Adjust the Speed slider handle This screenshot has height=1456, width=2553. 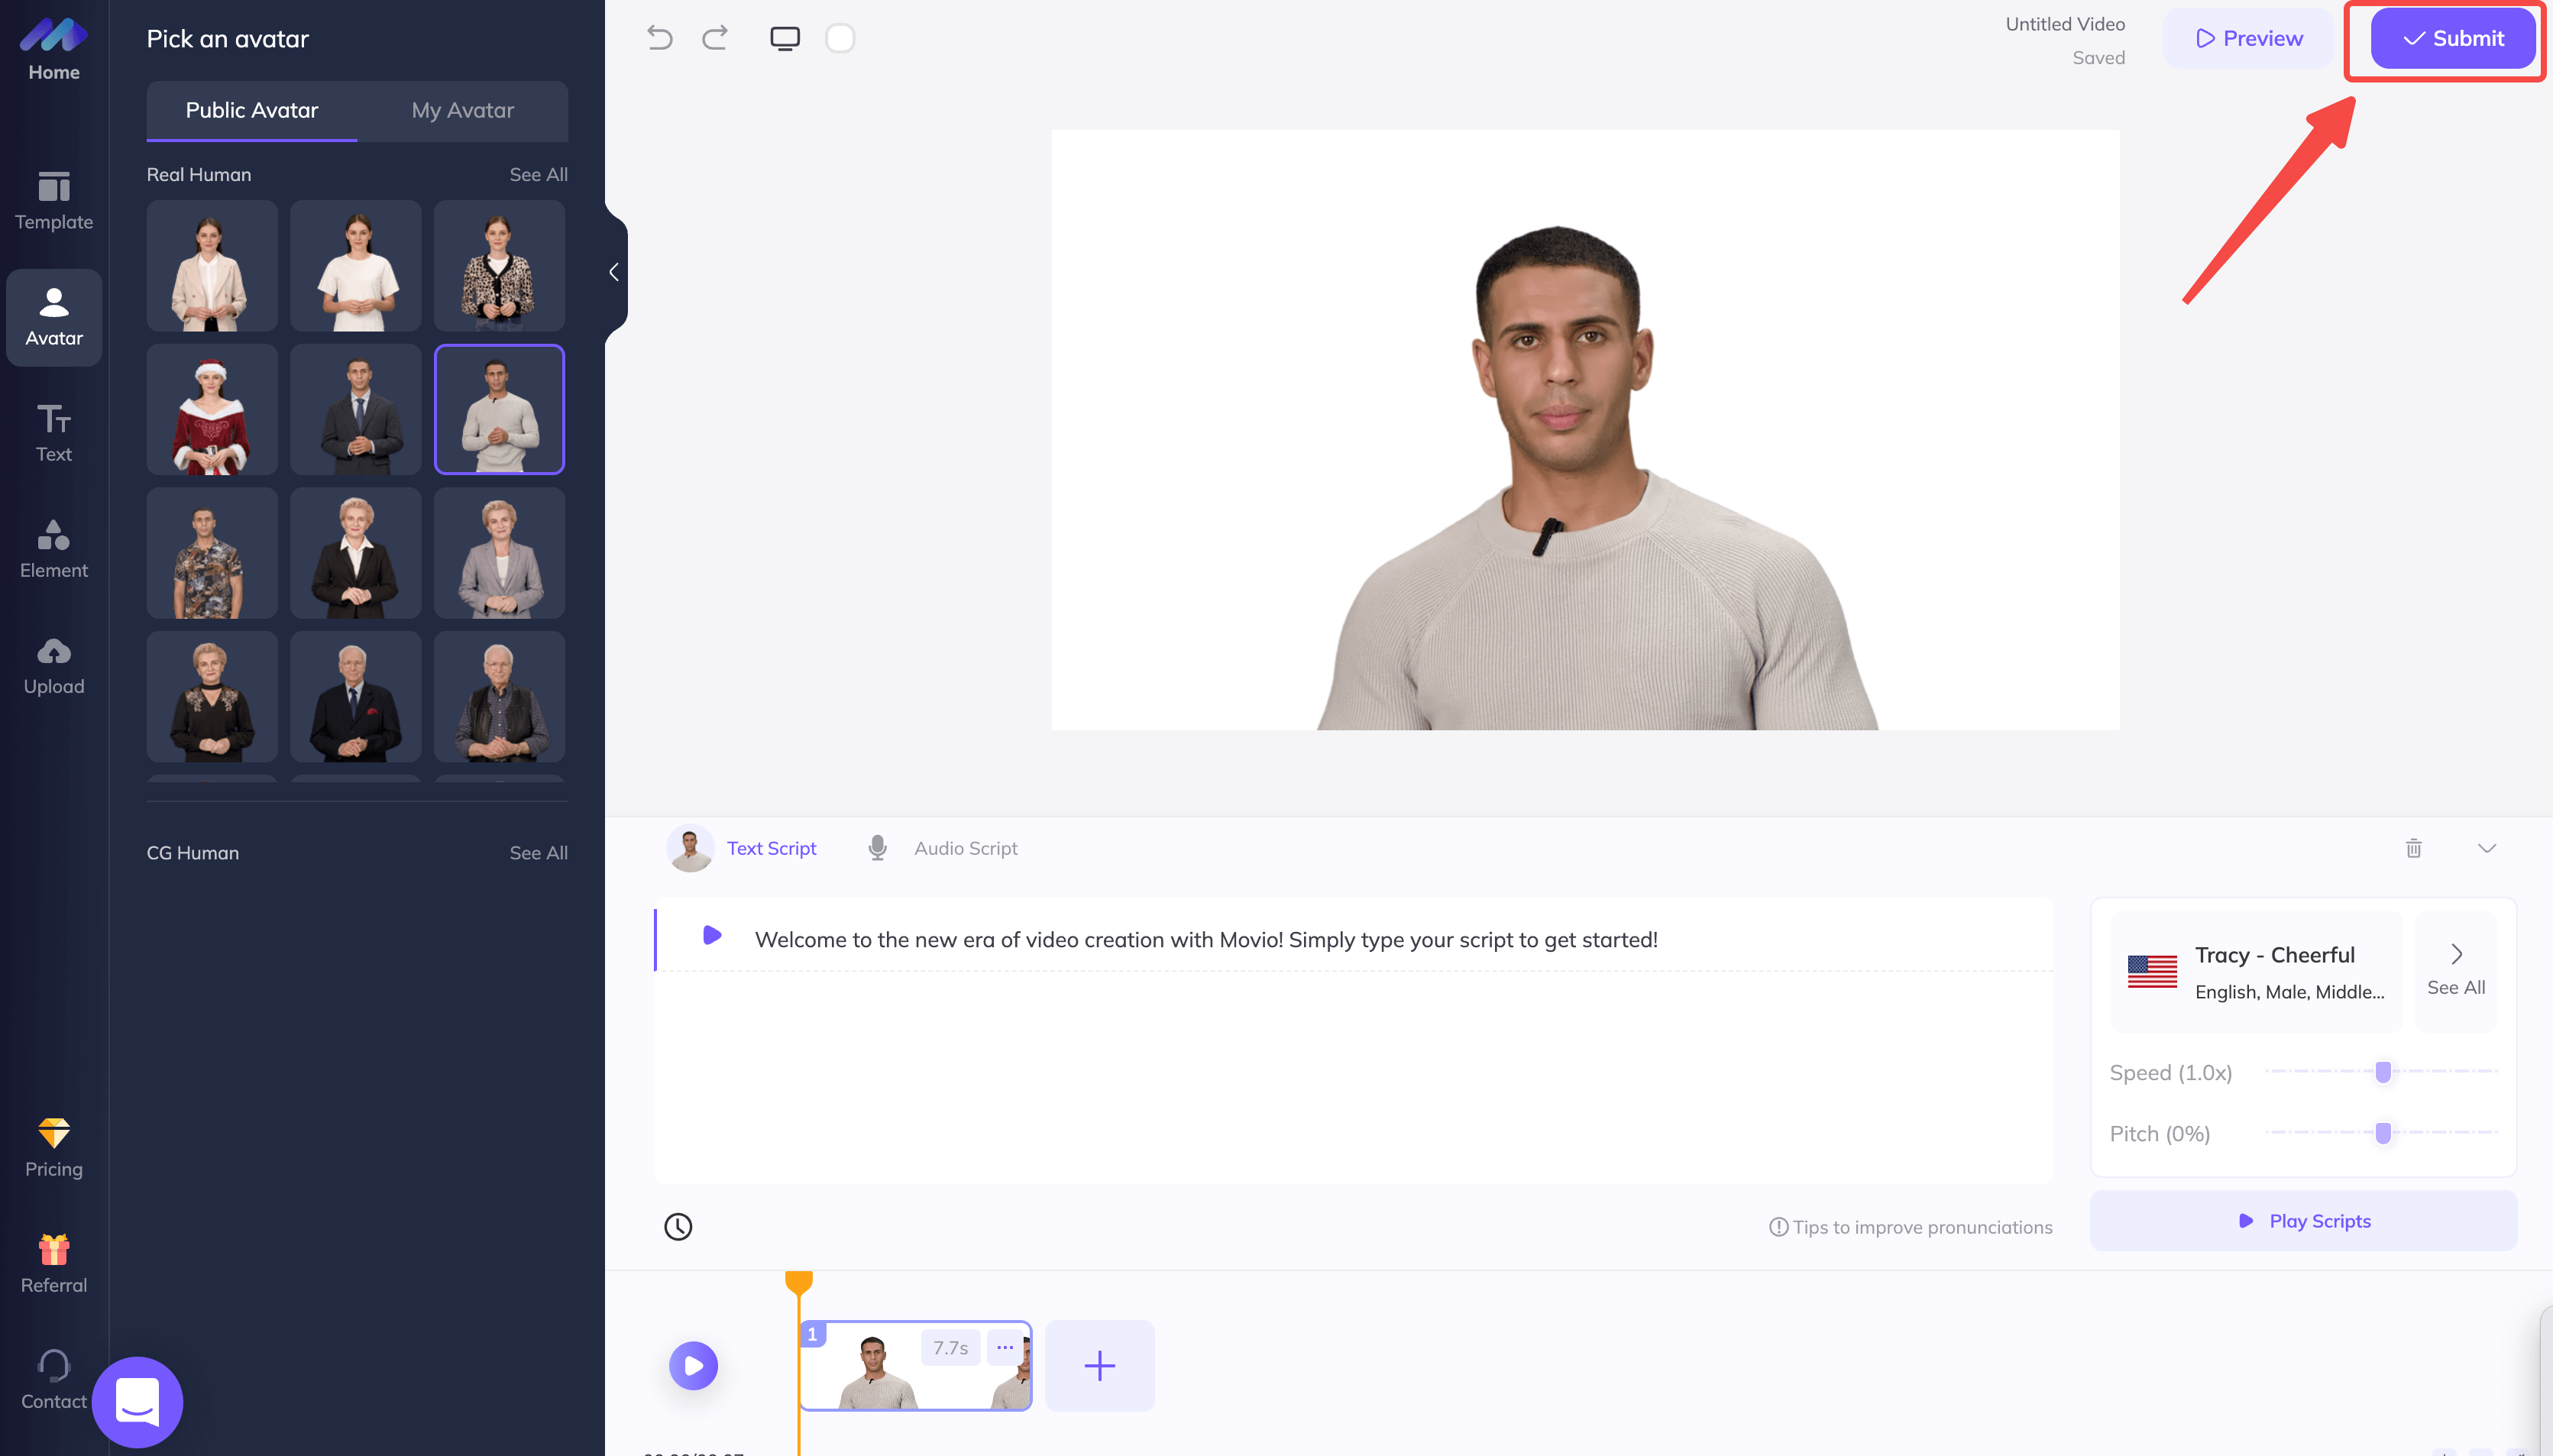(2383, 1072)
